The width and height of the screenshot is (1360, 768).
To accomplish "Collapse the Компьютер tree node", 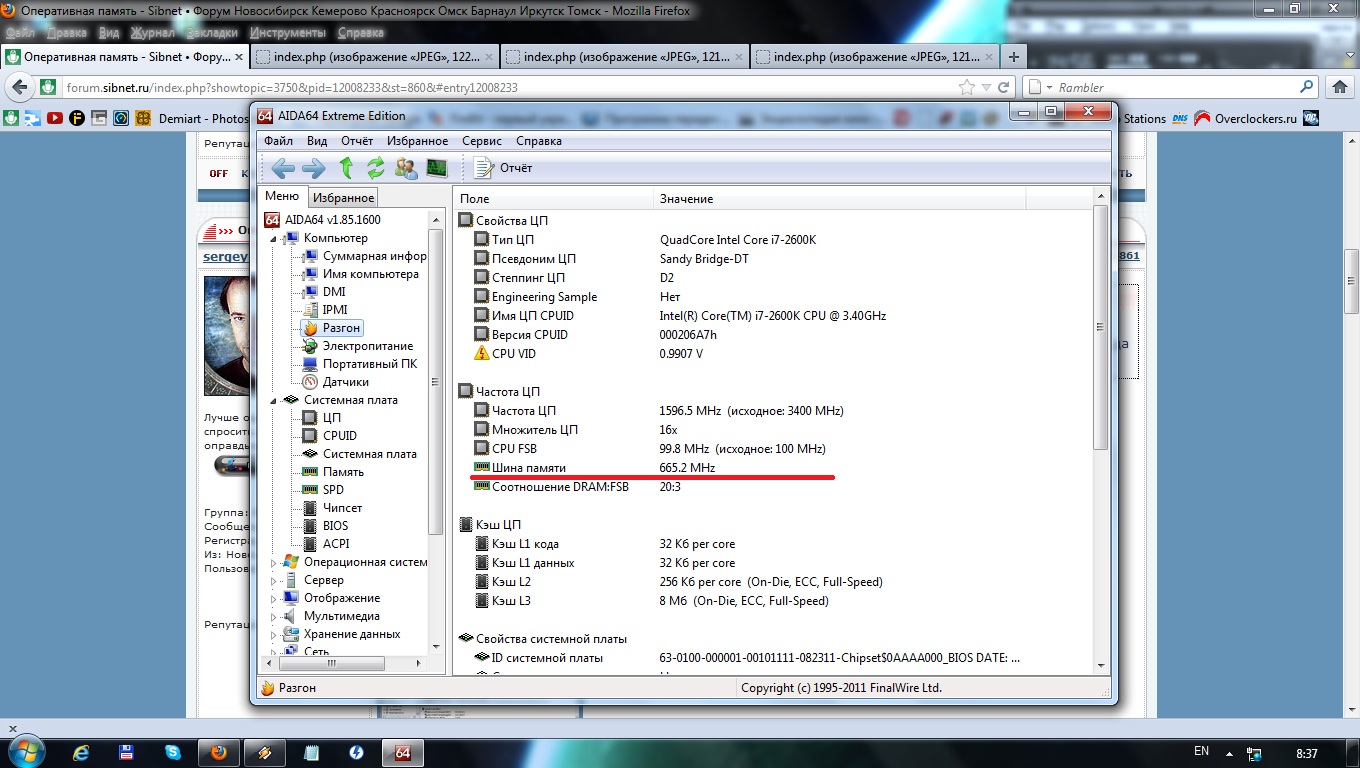I will pos(274,238).
